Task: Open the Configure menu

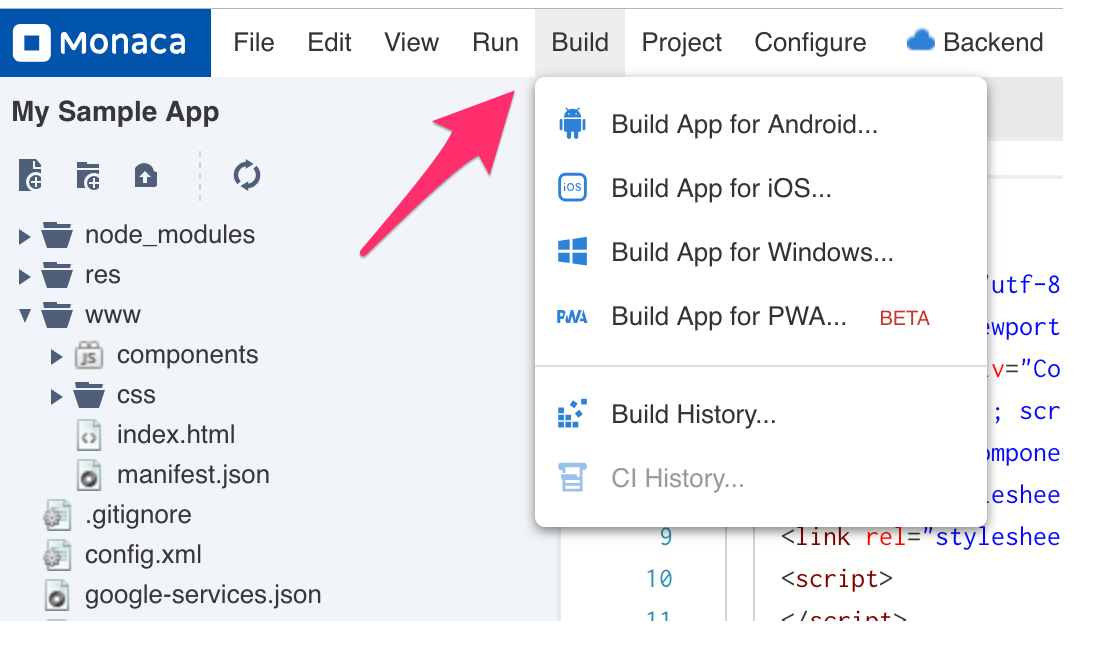Action: point(810,43)
